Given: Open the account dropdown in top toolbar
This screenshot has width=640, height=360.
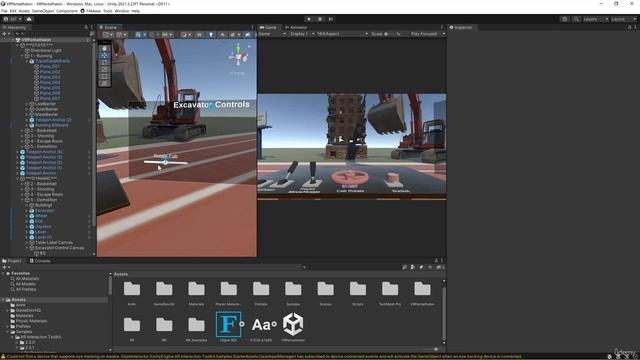Looking at the screenshot, I should [x=13, y=19].
